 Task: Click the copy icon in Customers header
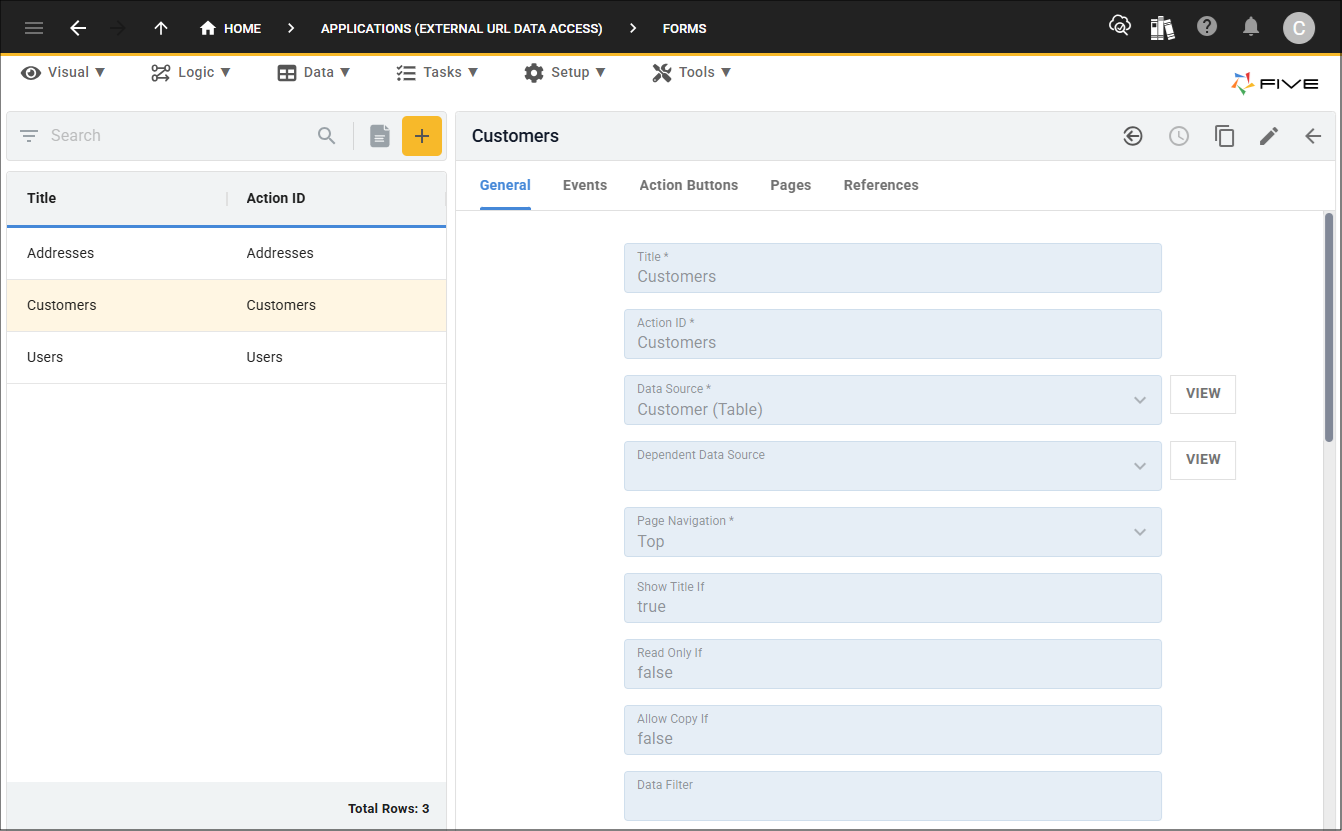(x=1224, y=136)
